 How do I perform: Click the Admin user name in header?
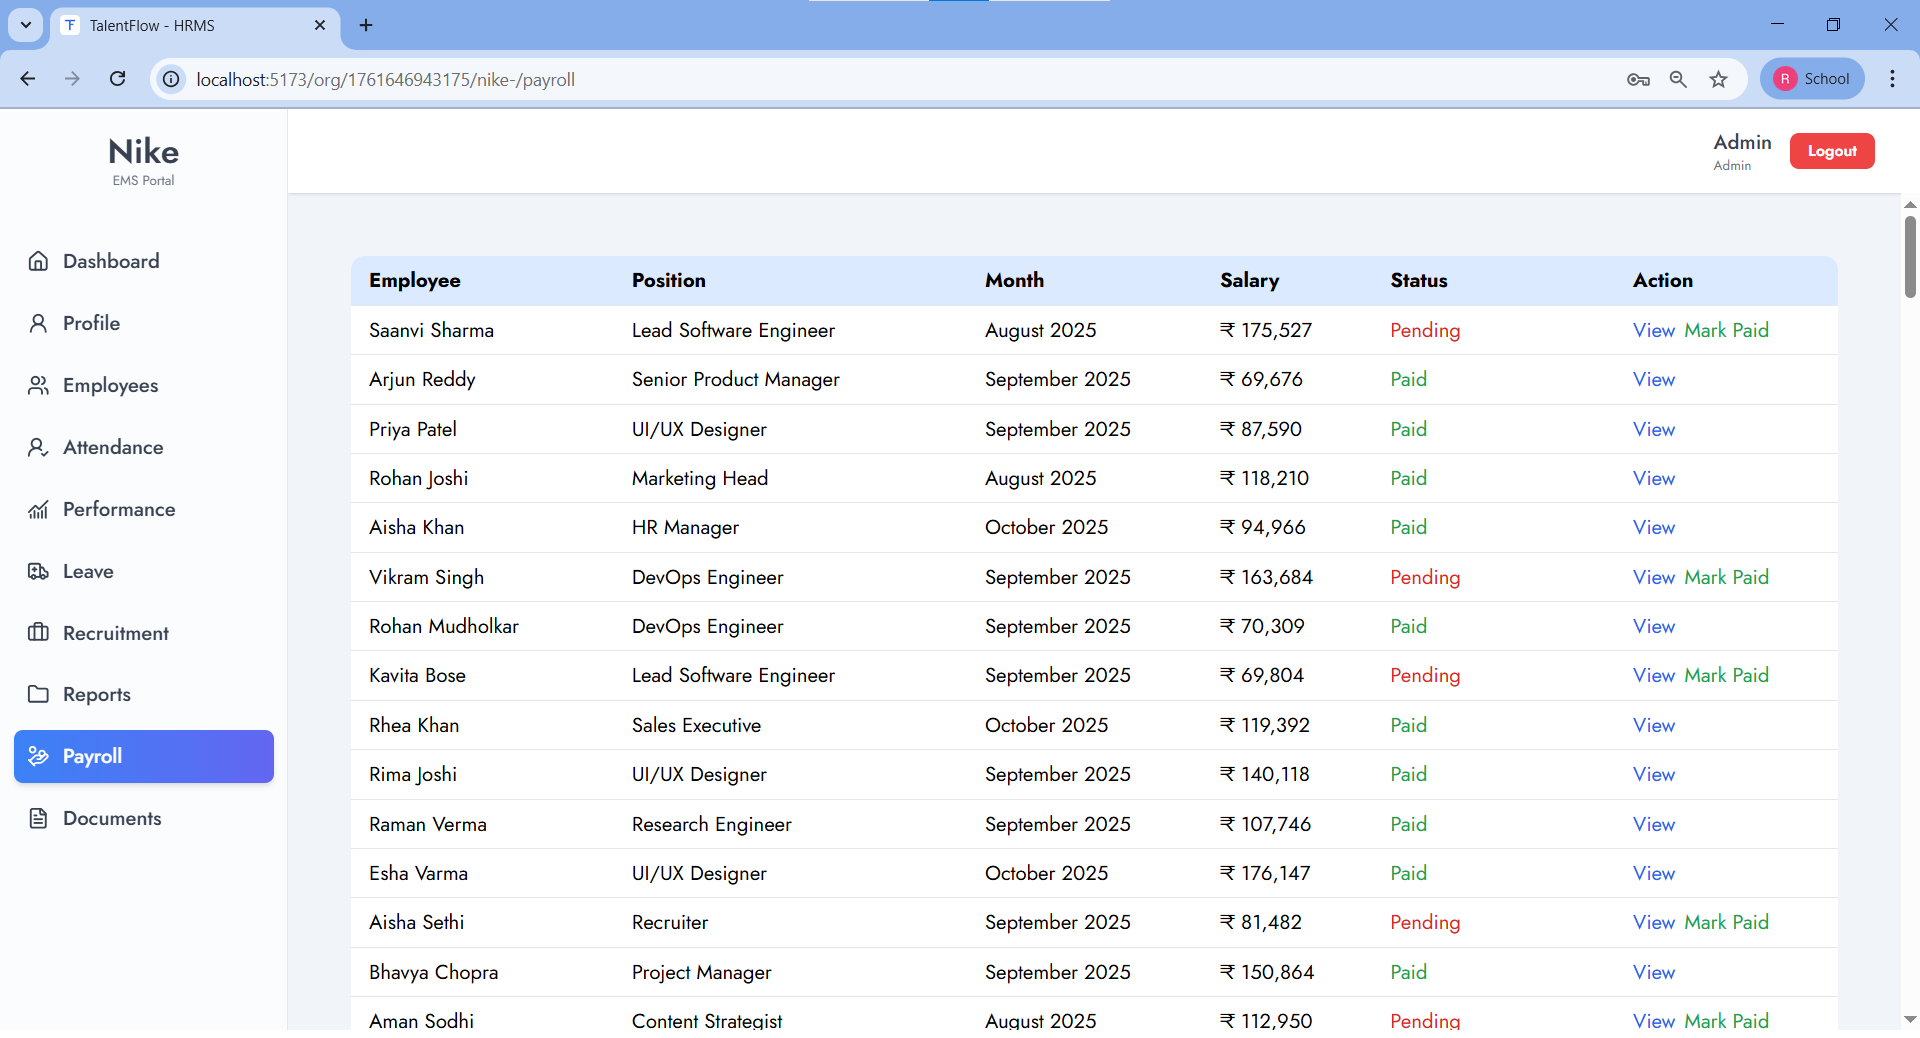pos(1742,142)
